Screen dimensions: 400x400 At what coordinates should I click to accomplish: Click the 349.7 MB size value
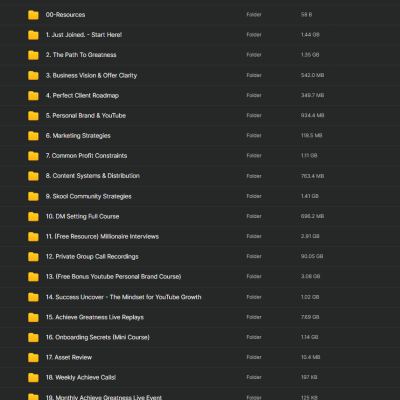coord(312,95)
